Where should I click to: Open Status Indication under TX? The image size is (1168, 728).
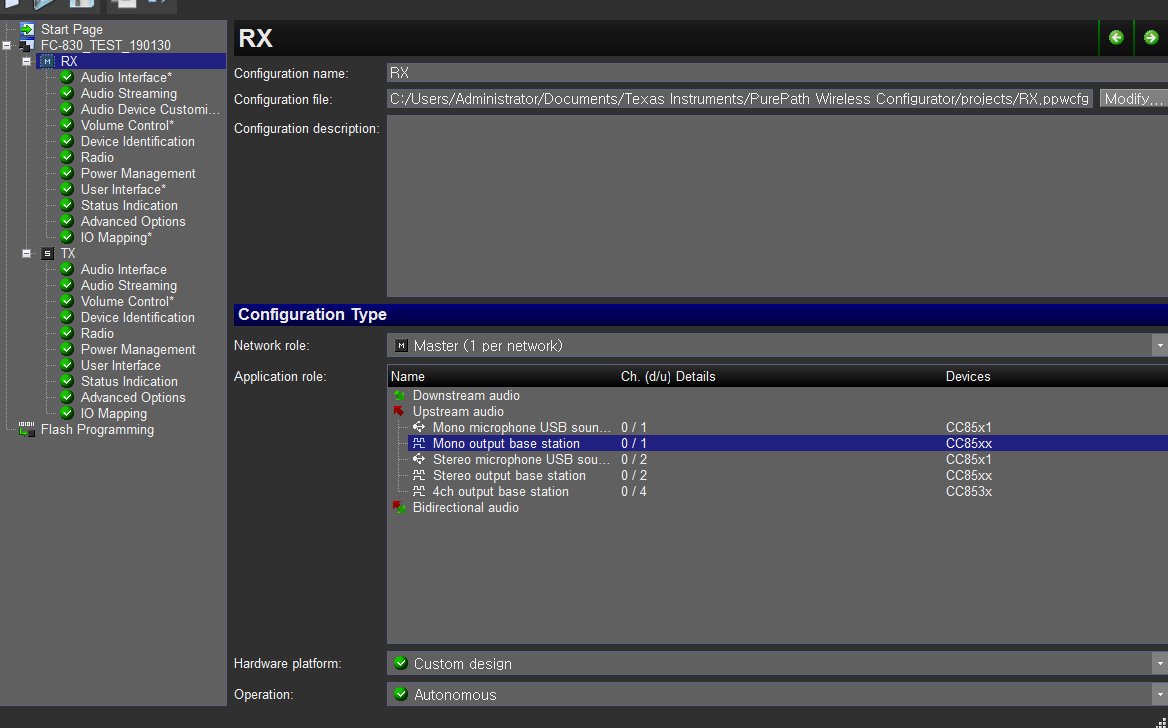129,382
